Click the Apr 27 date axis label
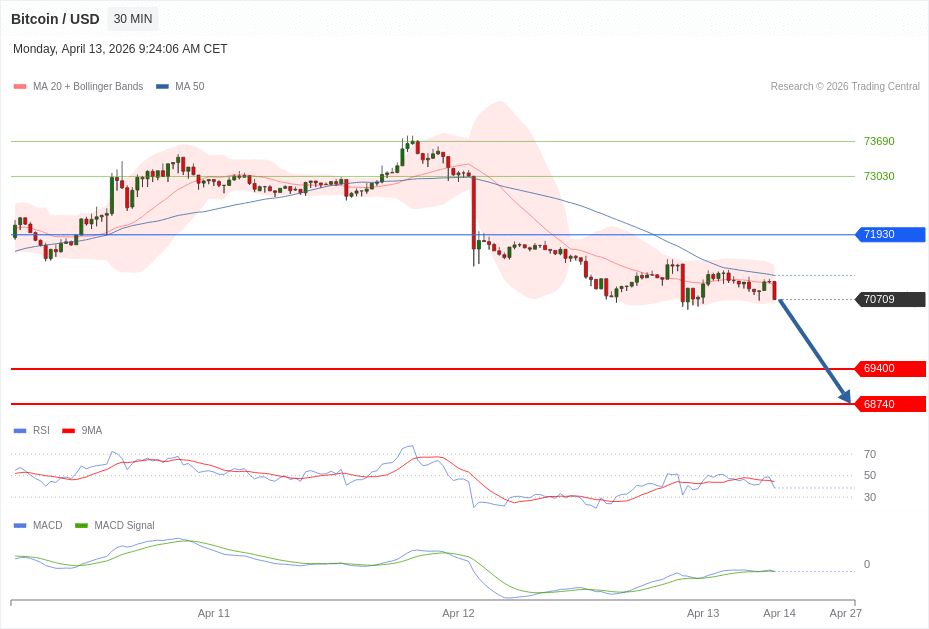The image size is (929, 629). [x=845, y=613]
